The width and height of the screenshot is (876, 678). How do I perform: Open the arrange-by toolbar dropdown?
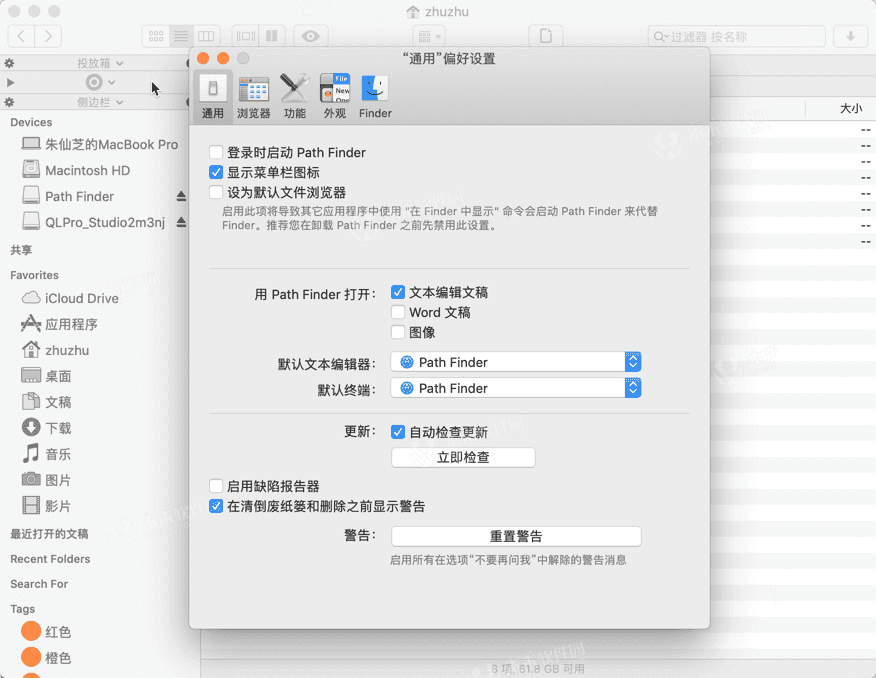coord(429,37)
